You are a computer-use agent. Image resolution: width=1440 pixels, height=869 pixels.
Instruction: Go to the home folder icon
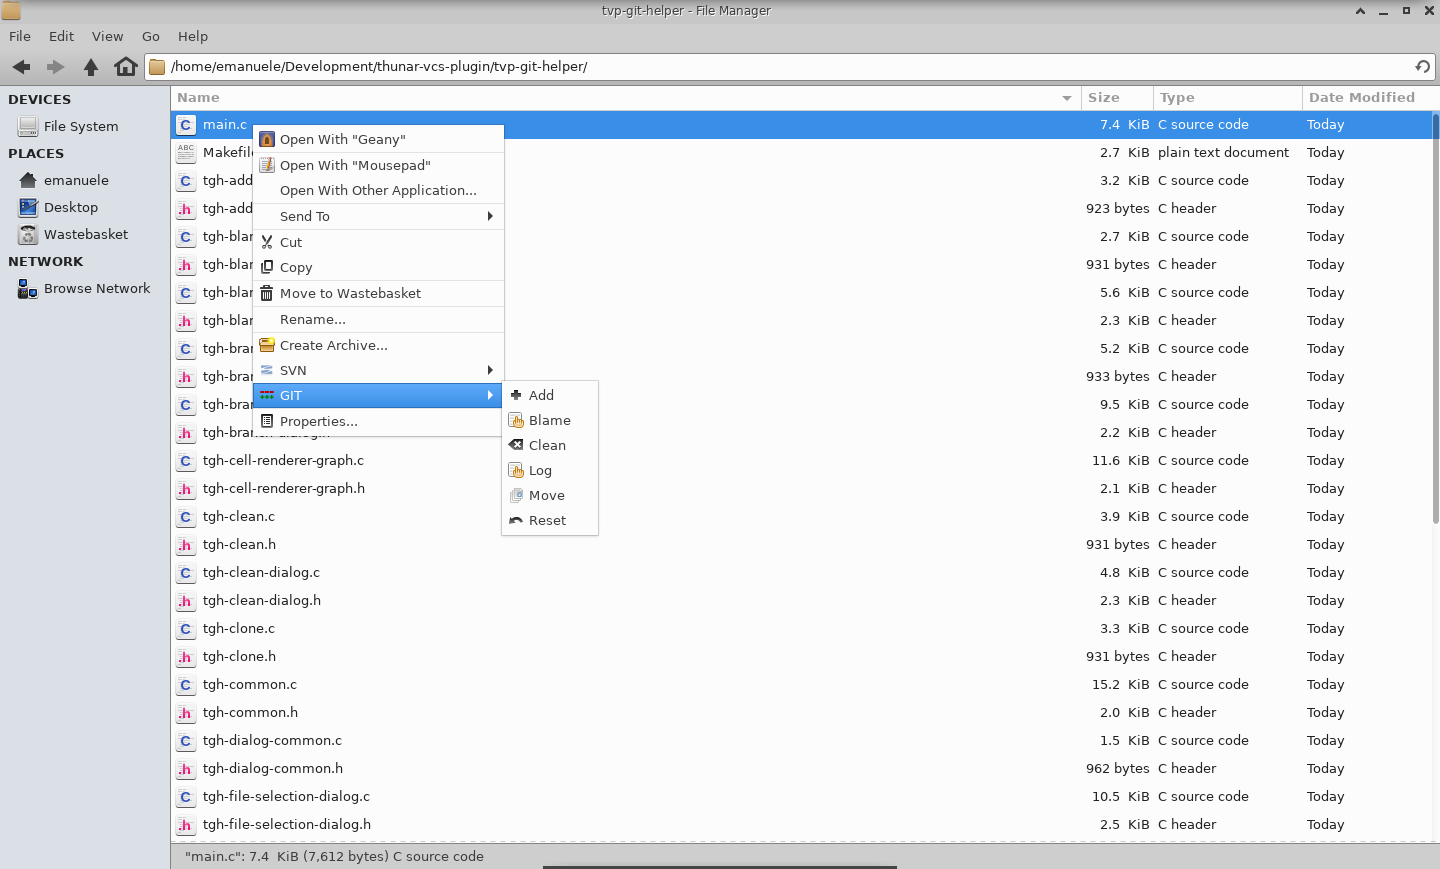[126, 67]
